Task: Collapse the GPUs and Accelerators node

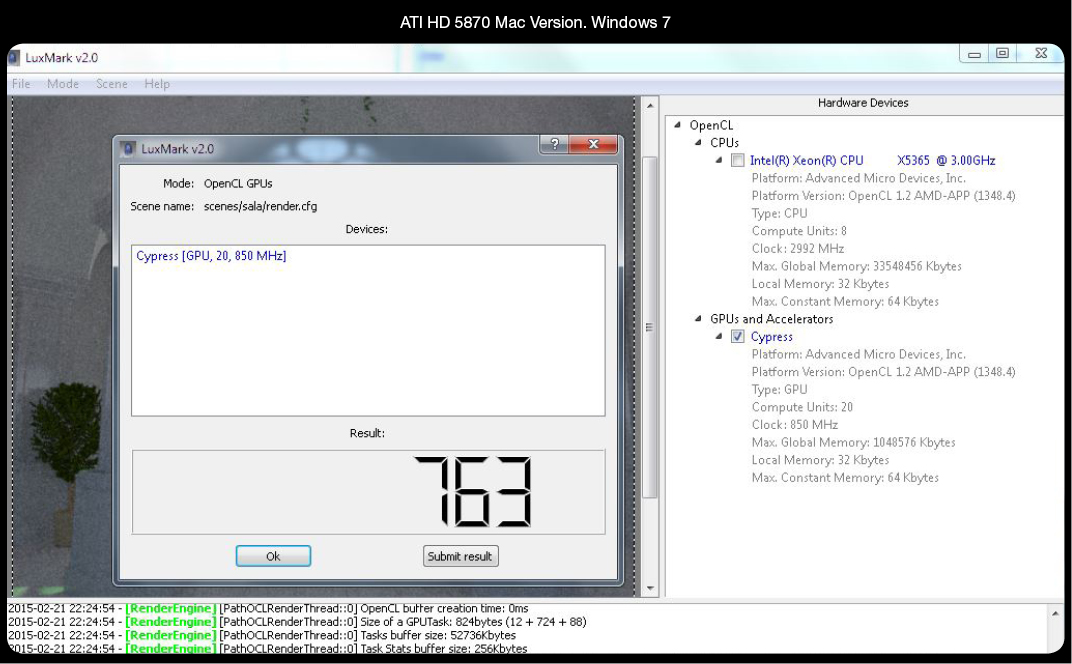Action: pos(698,319)
